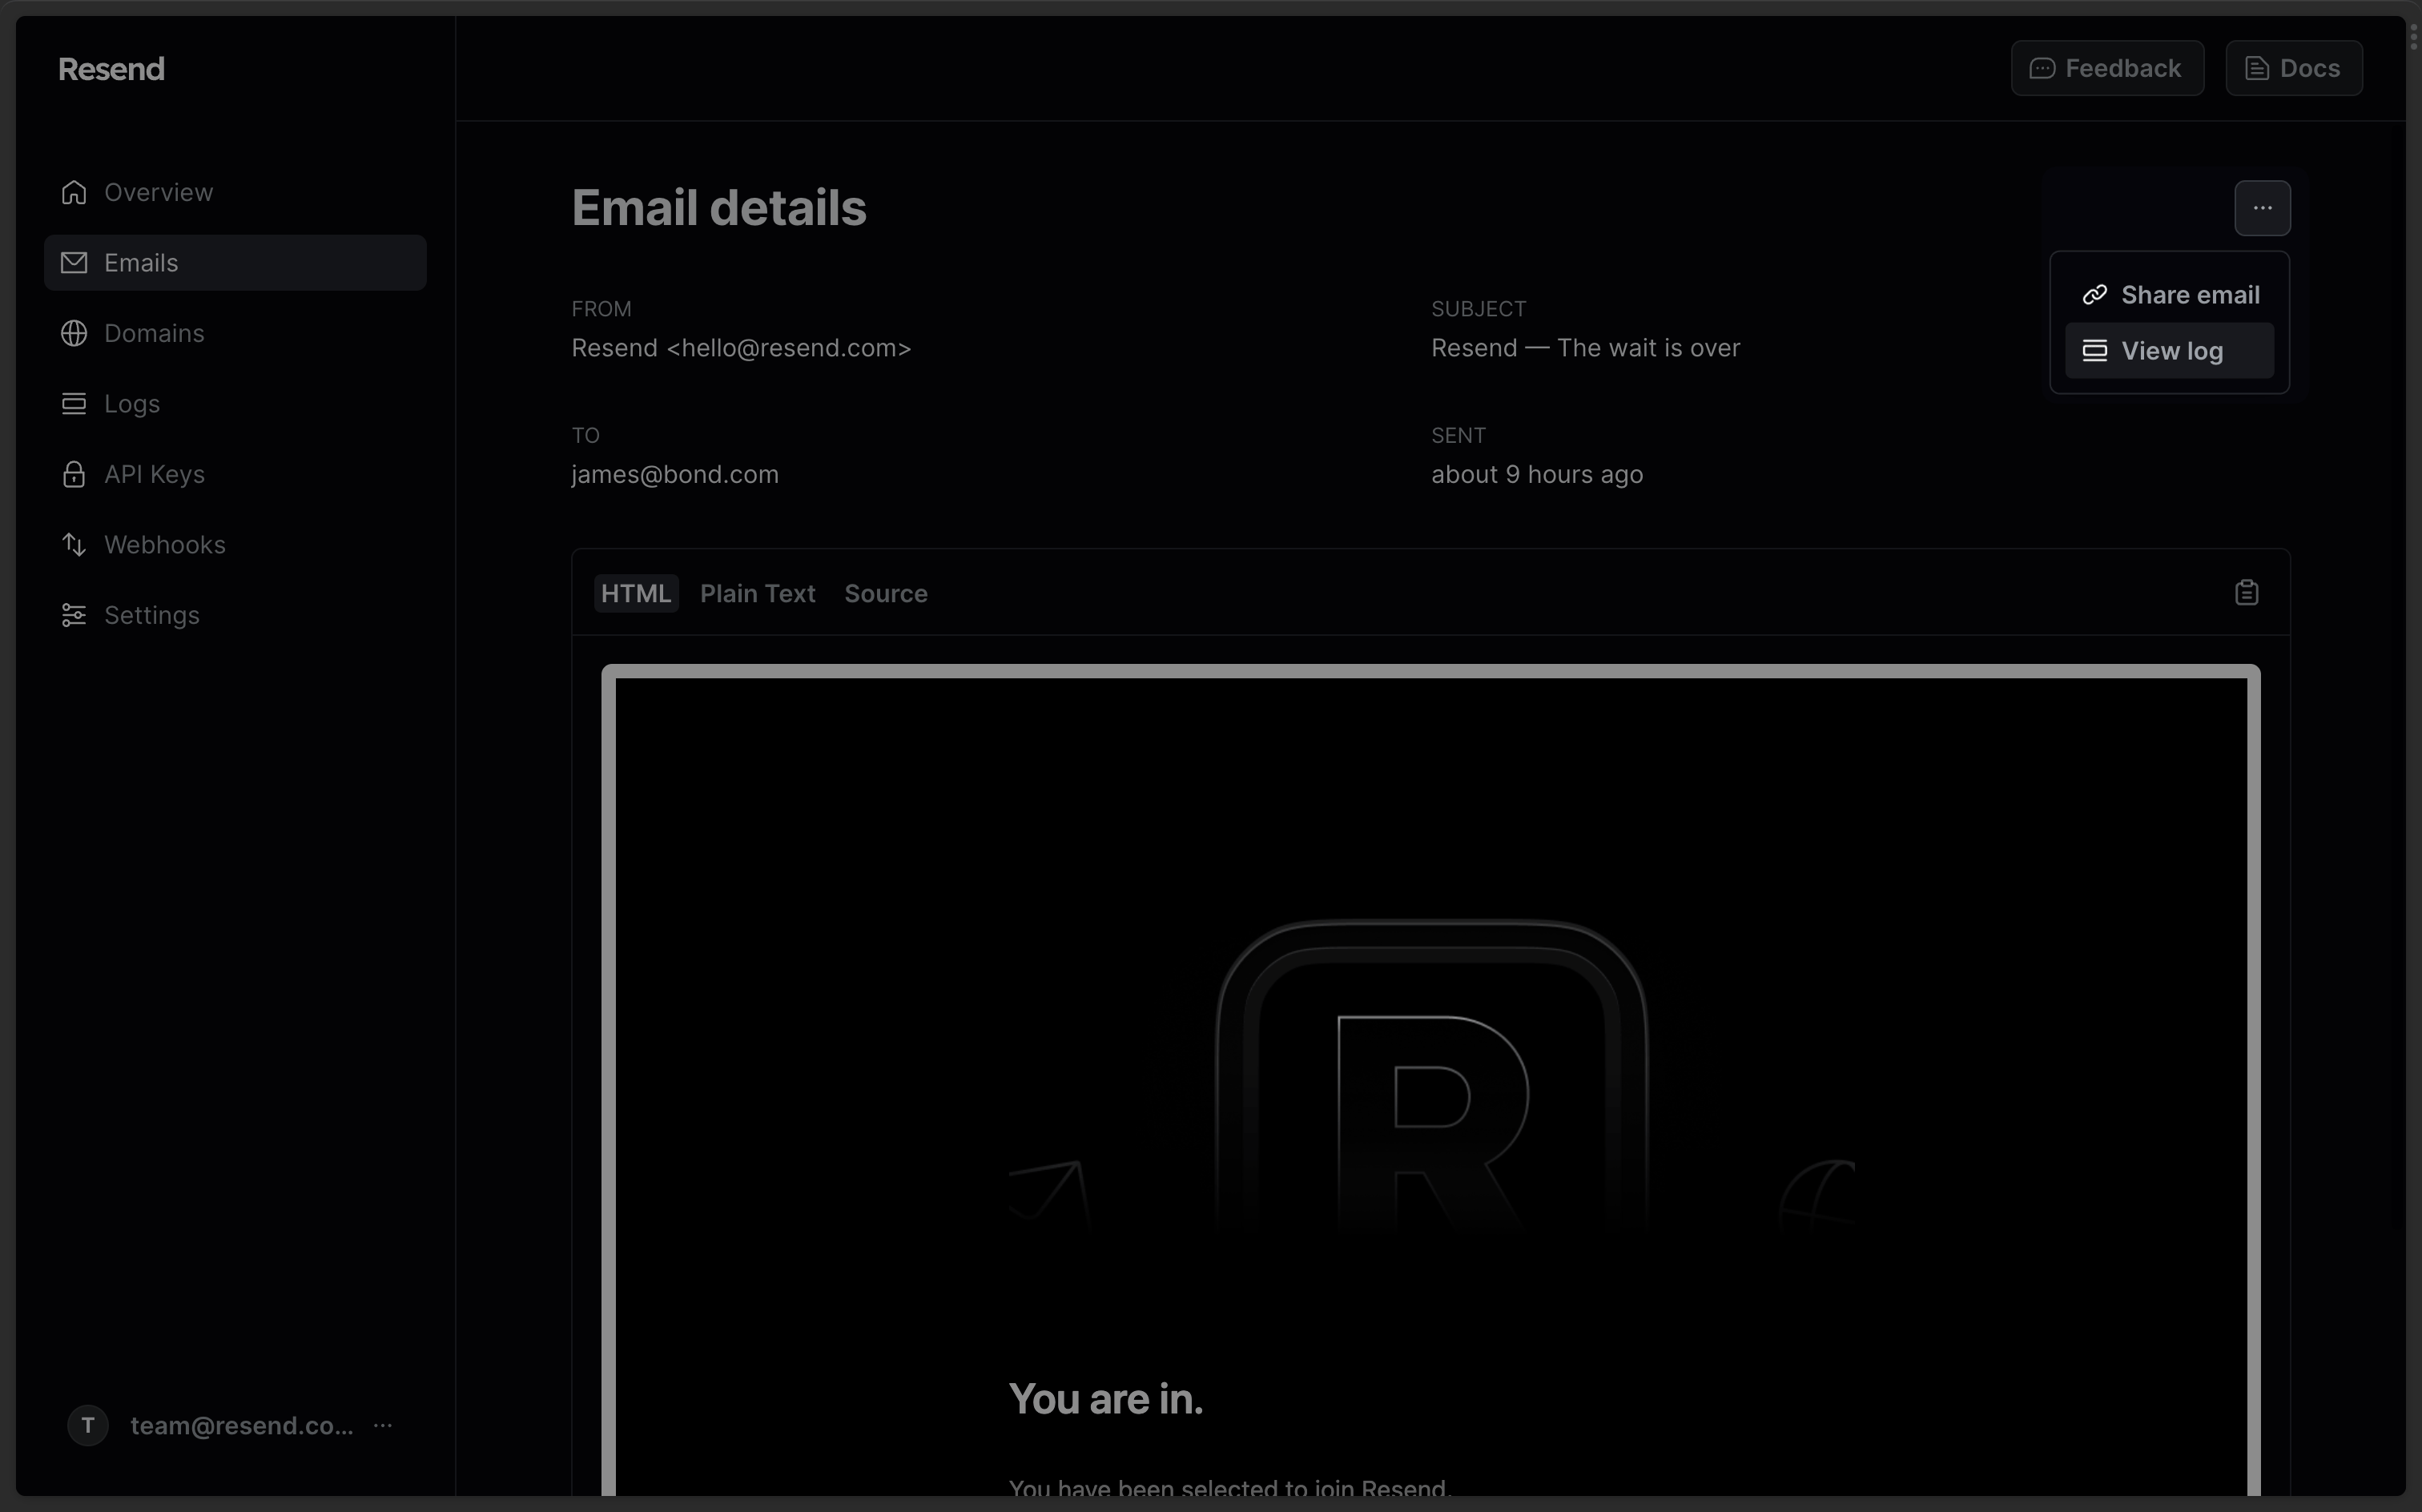This screenshot has width=2422, height=1512.
Task: Click the sent time 'about 9 hours ago'
Action: pos(1537,474)
